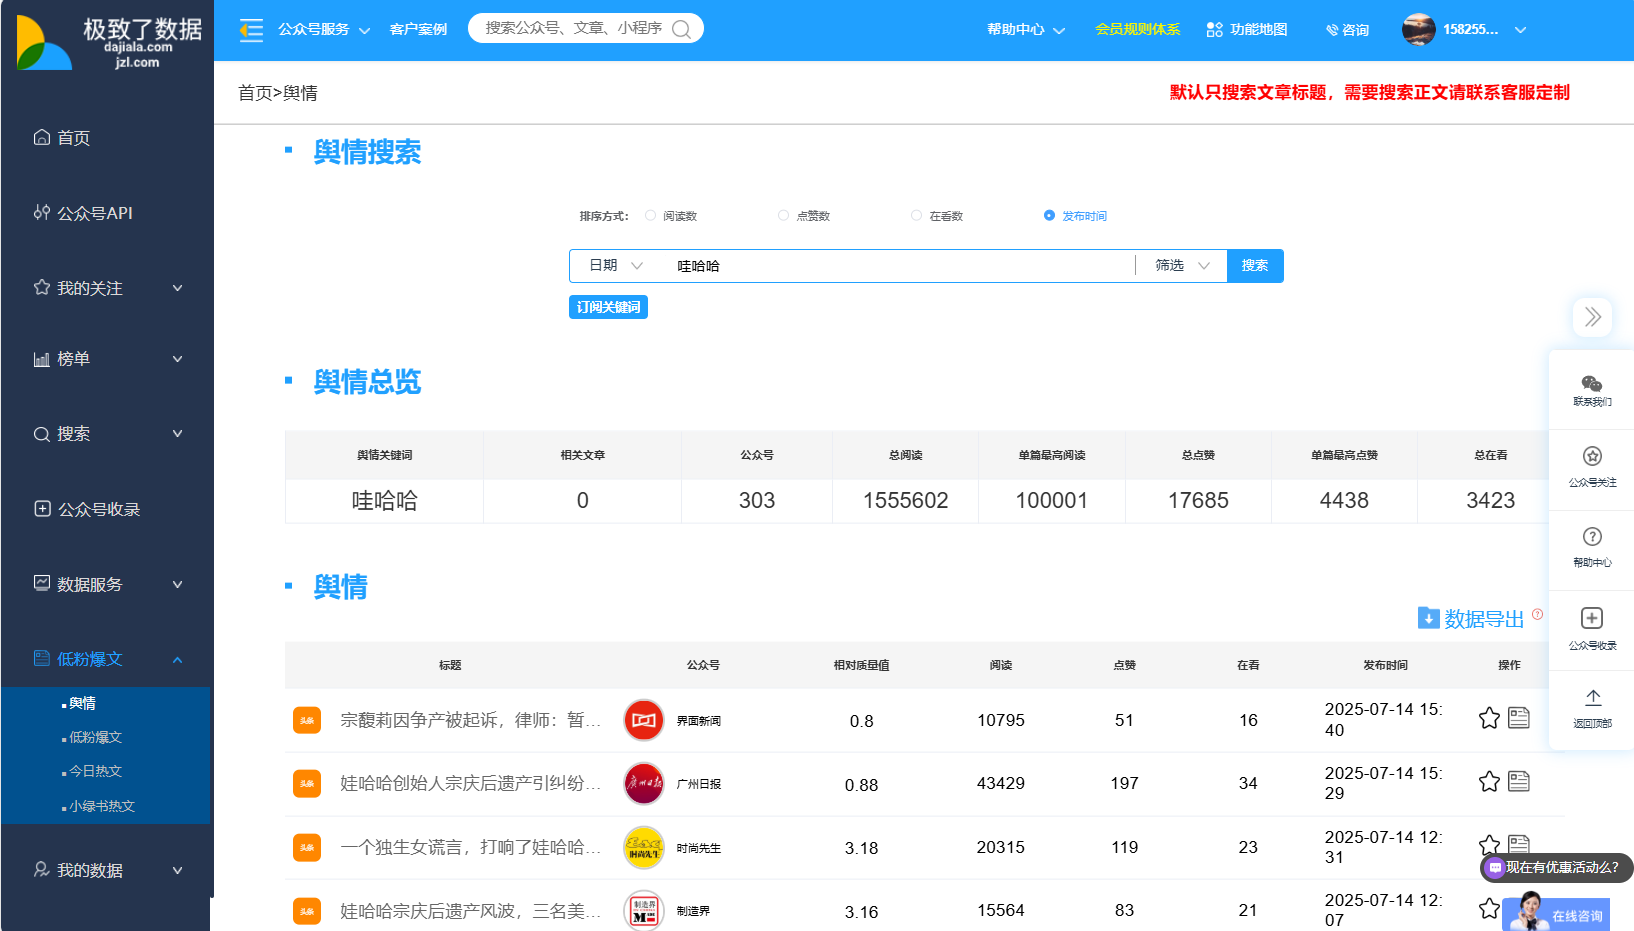Screen dimensions: 1634x931
Task: Open the 筛选 filter dropdown
Action: point(1182,265)
